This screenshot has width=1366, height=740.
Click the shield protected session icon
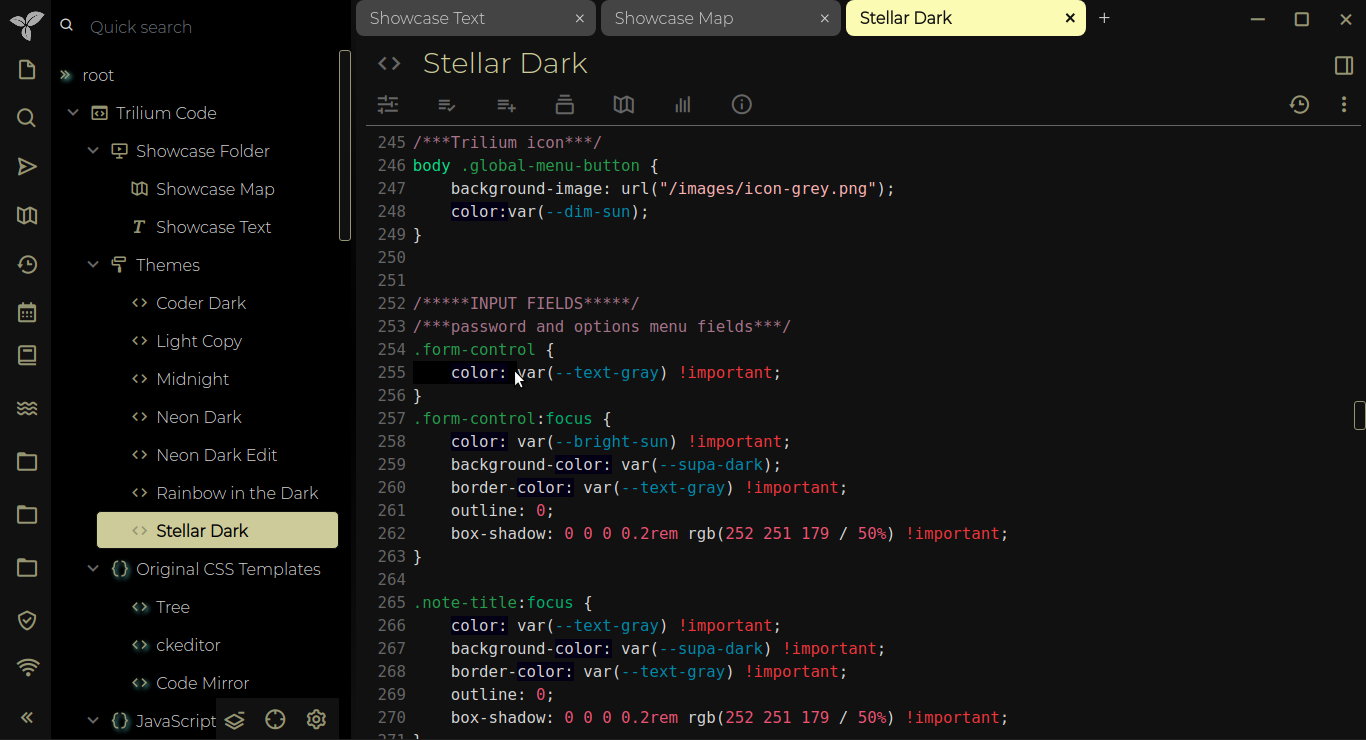[27, 621]
